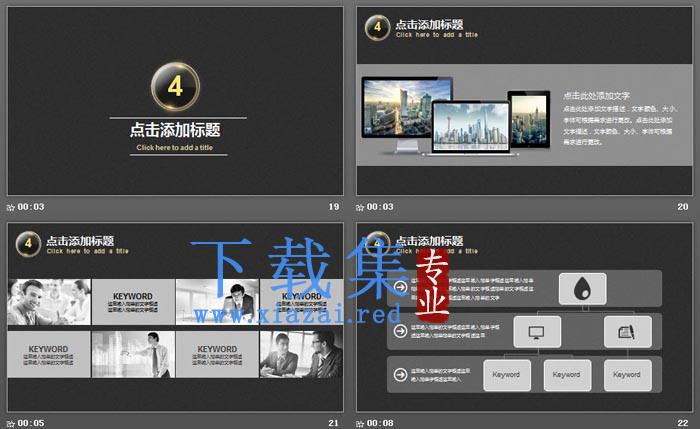Click the 00:08 timing label under slide 22
700x429 pixels.
(x=380, y=423)
